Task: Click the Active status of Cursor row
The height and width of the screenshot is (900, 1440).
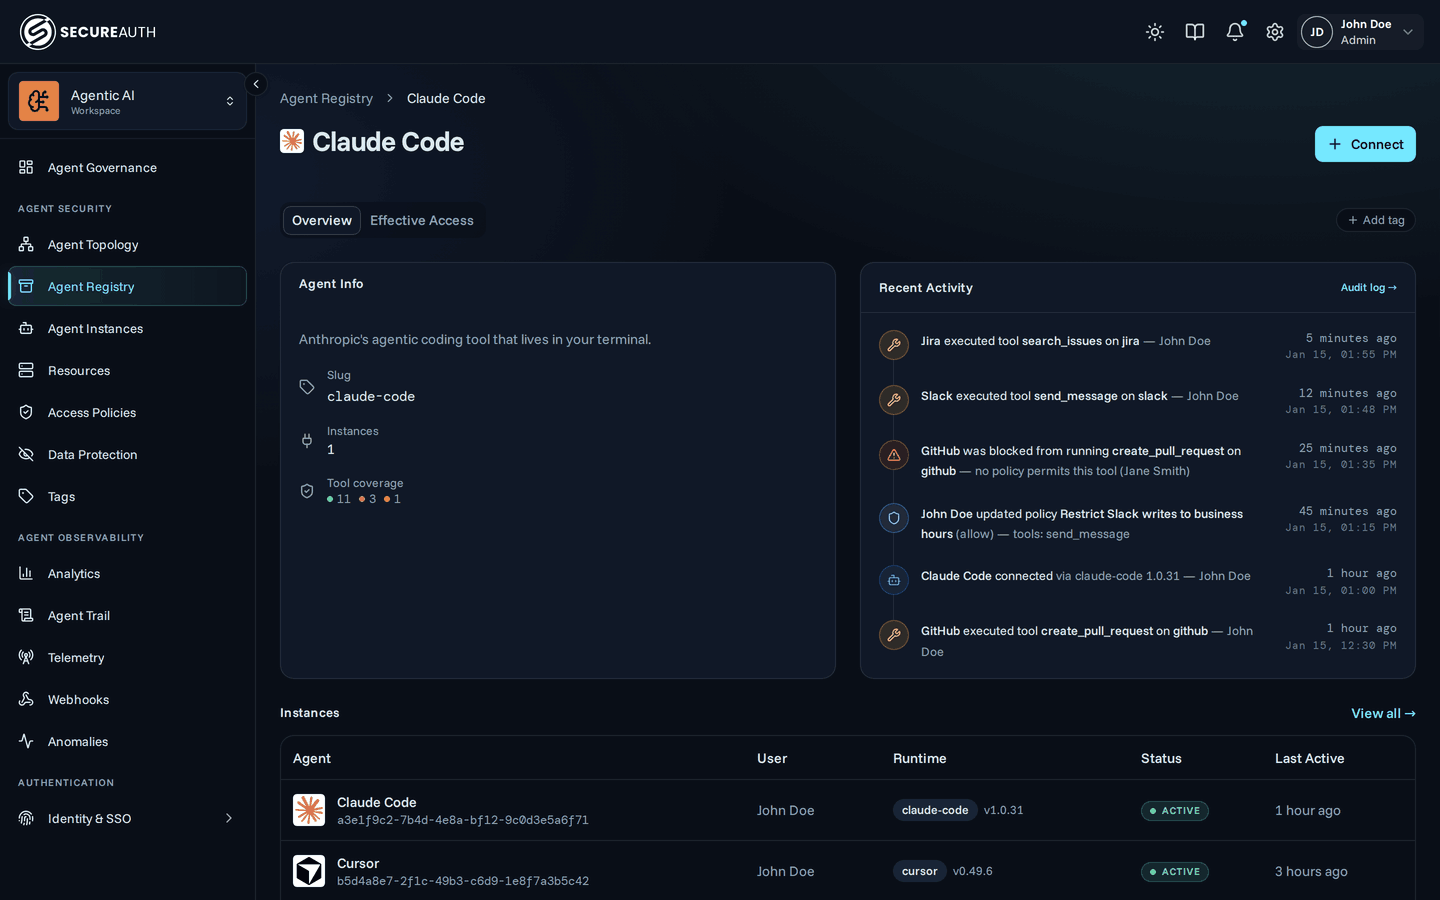Action: pos(1175,872)
